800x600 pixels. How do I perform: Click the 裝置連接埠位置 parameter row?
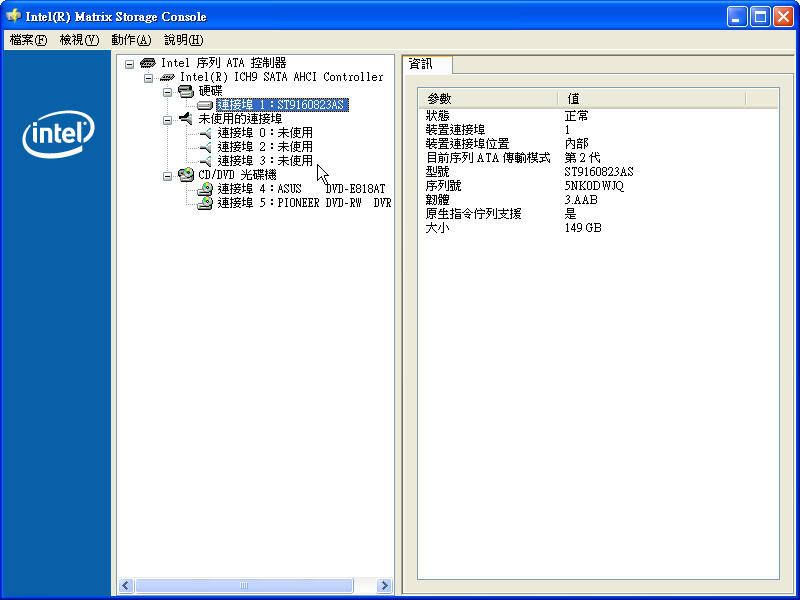point(598,144)
